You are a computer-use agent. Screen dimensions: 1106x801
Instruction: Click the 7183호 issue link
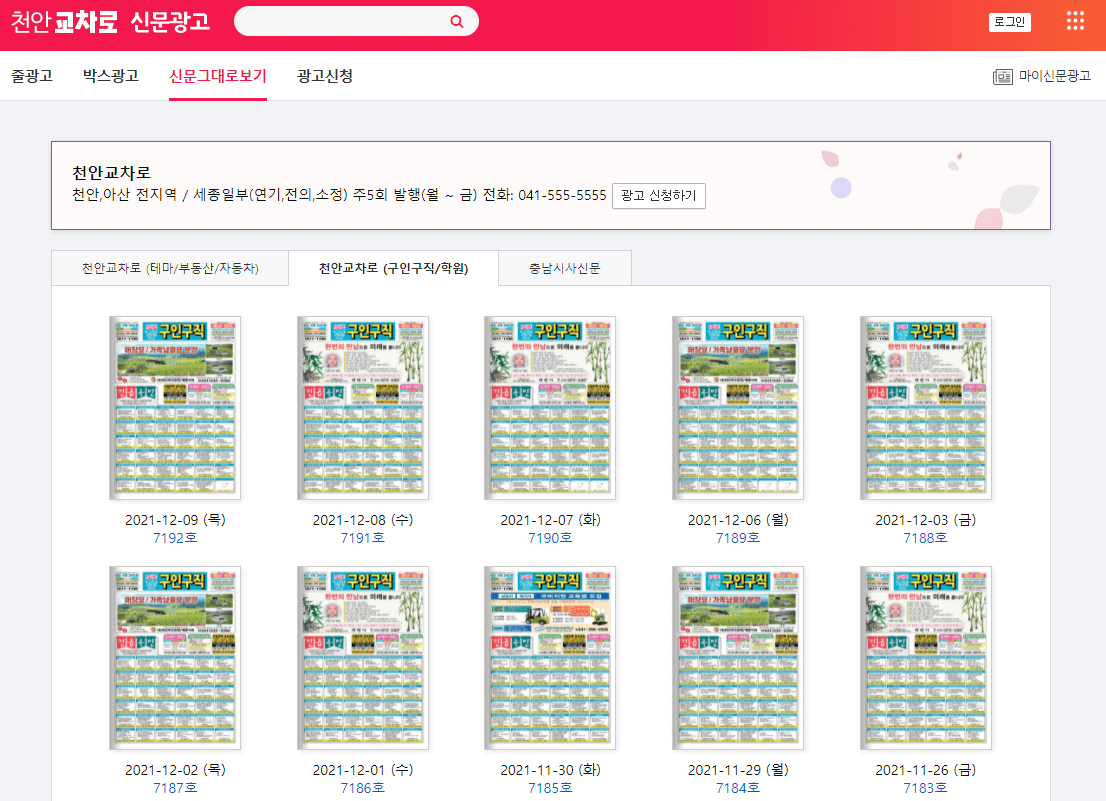(x=925, y=788)
